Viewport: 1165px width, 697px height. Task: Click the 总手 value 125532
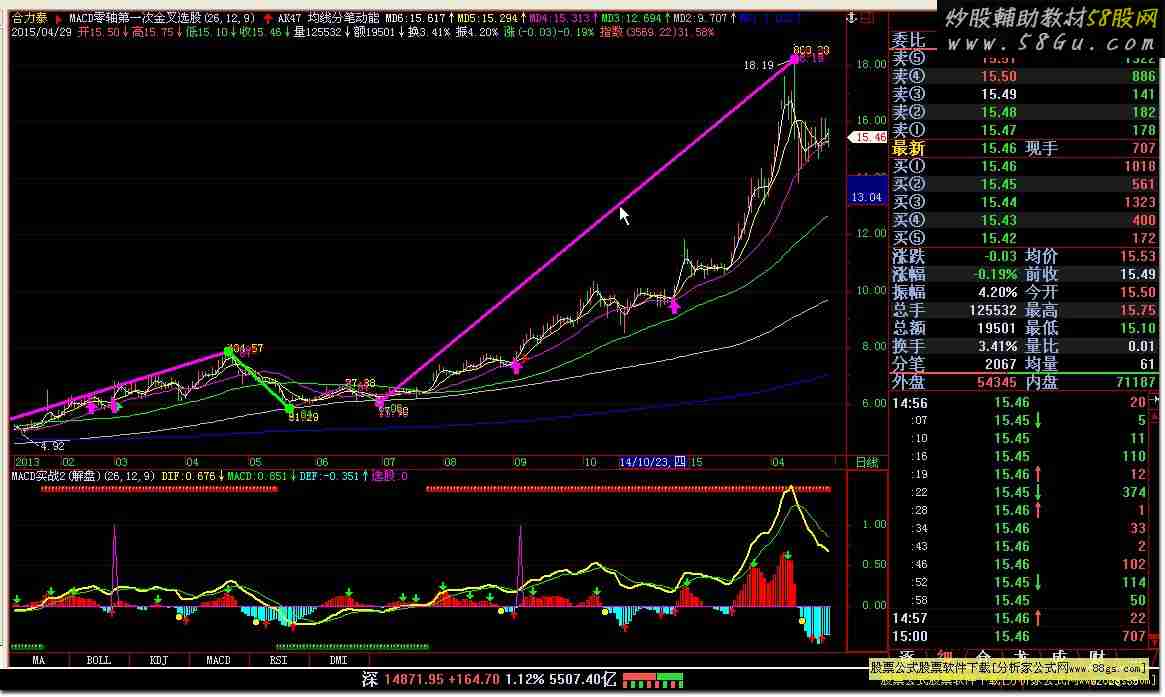point(993,311)
